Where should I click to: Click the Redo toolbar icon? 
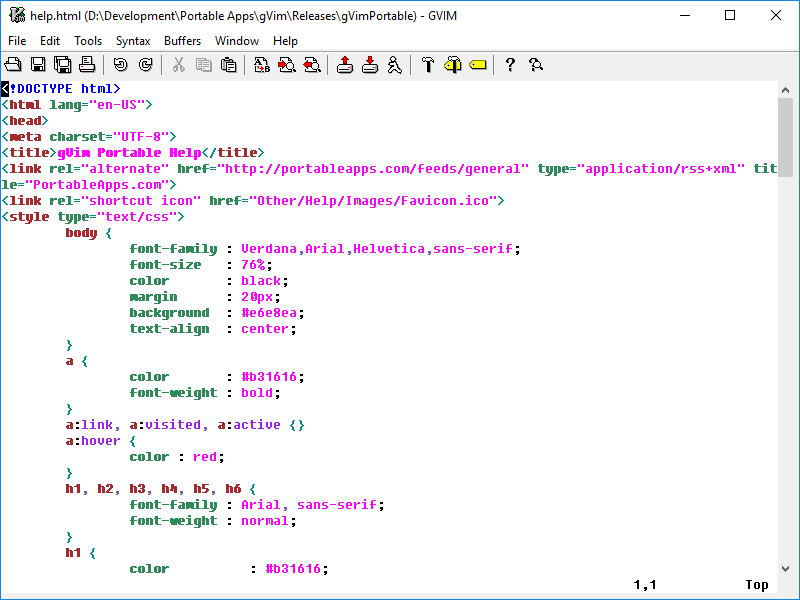click(x=145, y=65)
